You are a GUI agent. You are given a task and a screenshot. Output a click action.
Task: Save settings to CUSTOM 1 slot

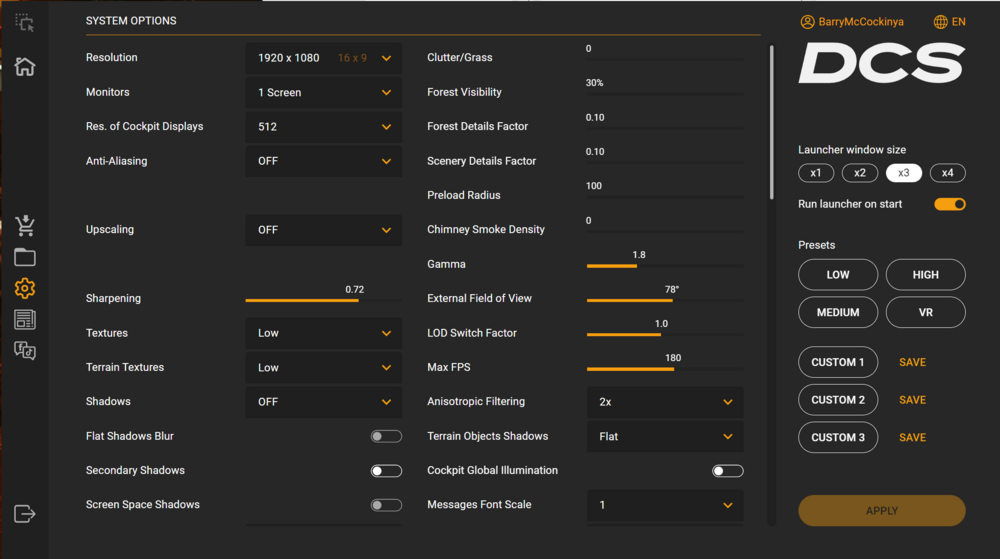(x=912, y=362)
